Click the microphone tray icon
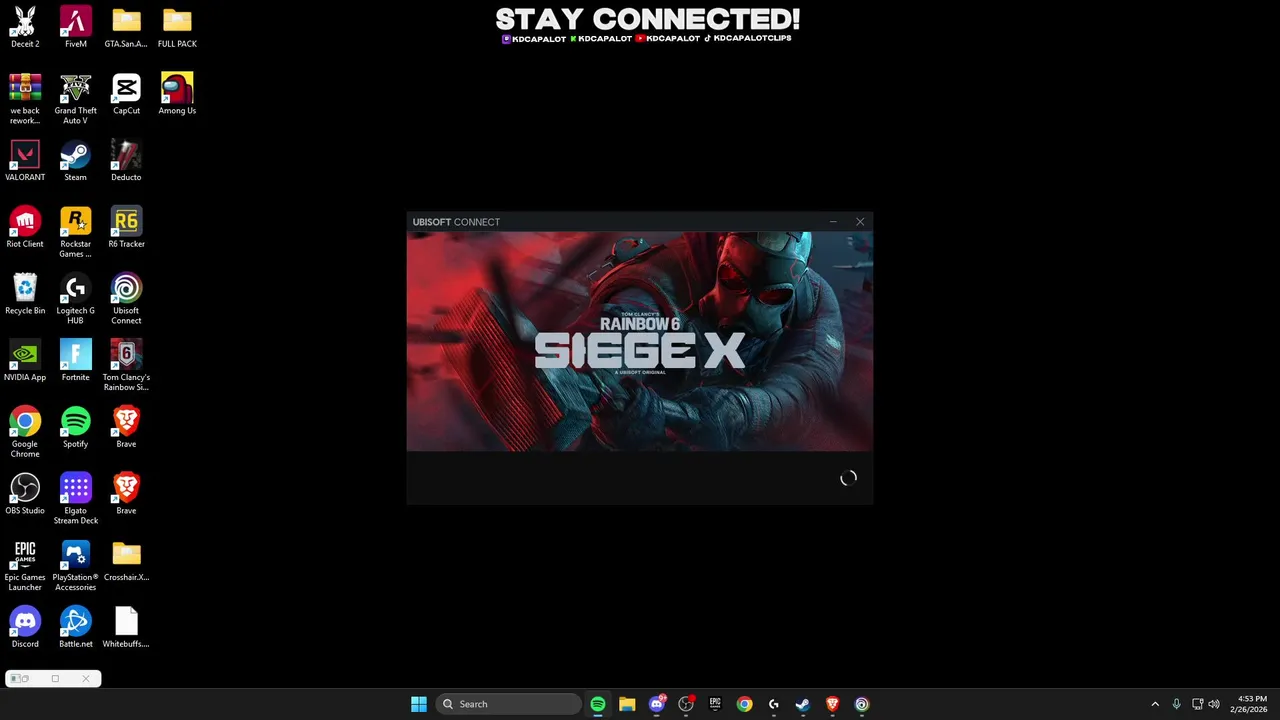Screen dimensions: 1280x720 point(1177,704)
